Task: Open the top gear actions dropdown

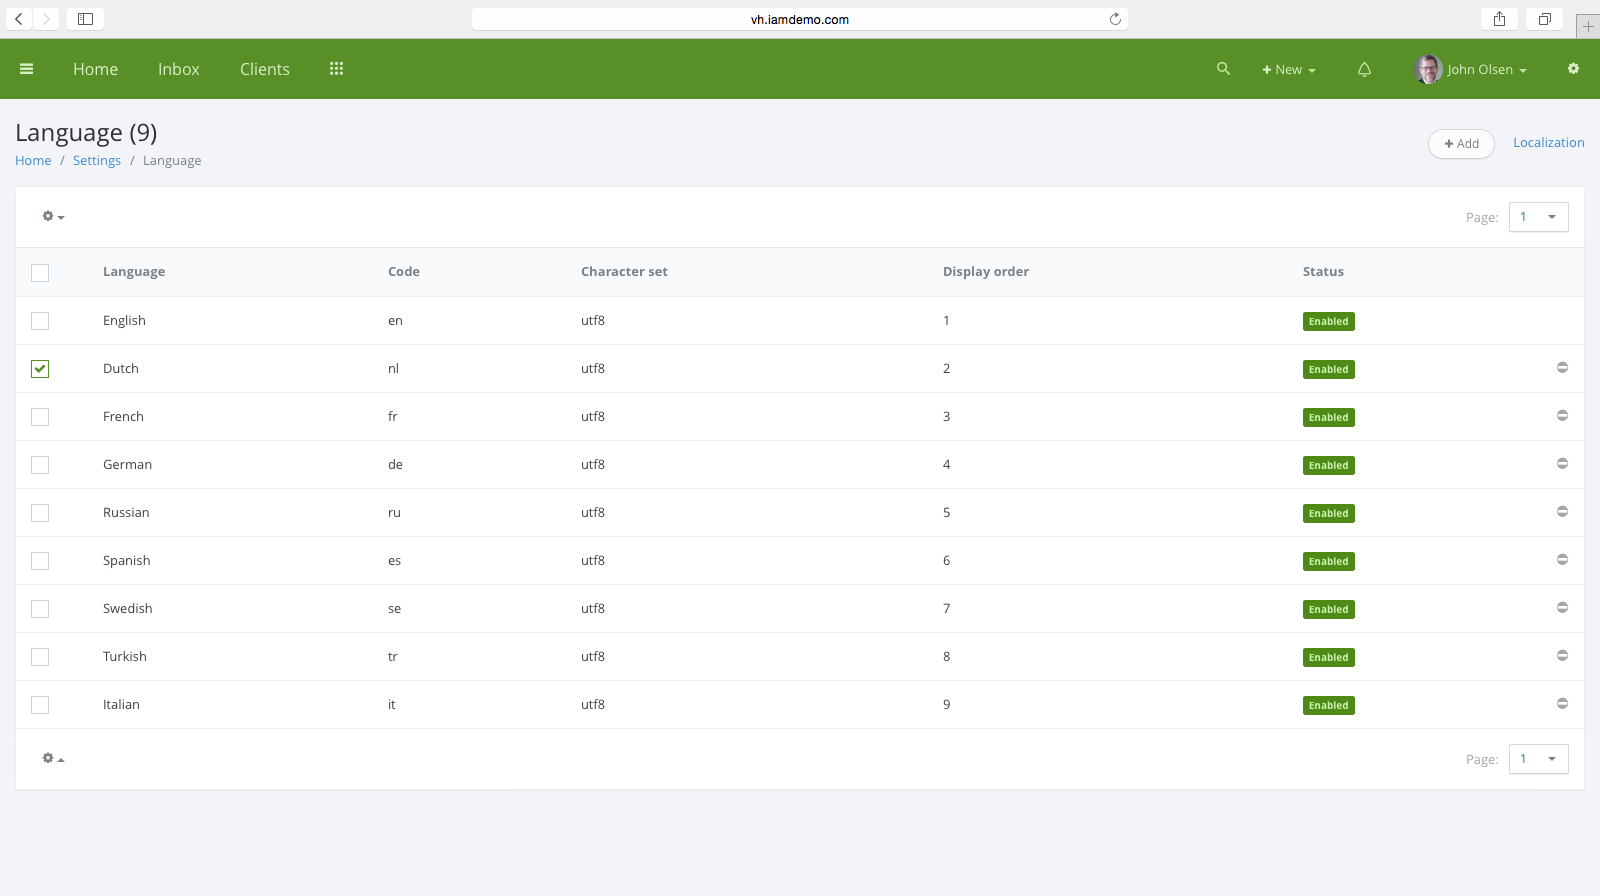Action: point(53,216)
